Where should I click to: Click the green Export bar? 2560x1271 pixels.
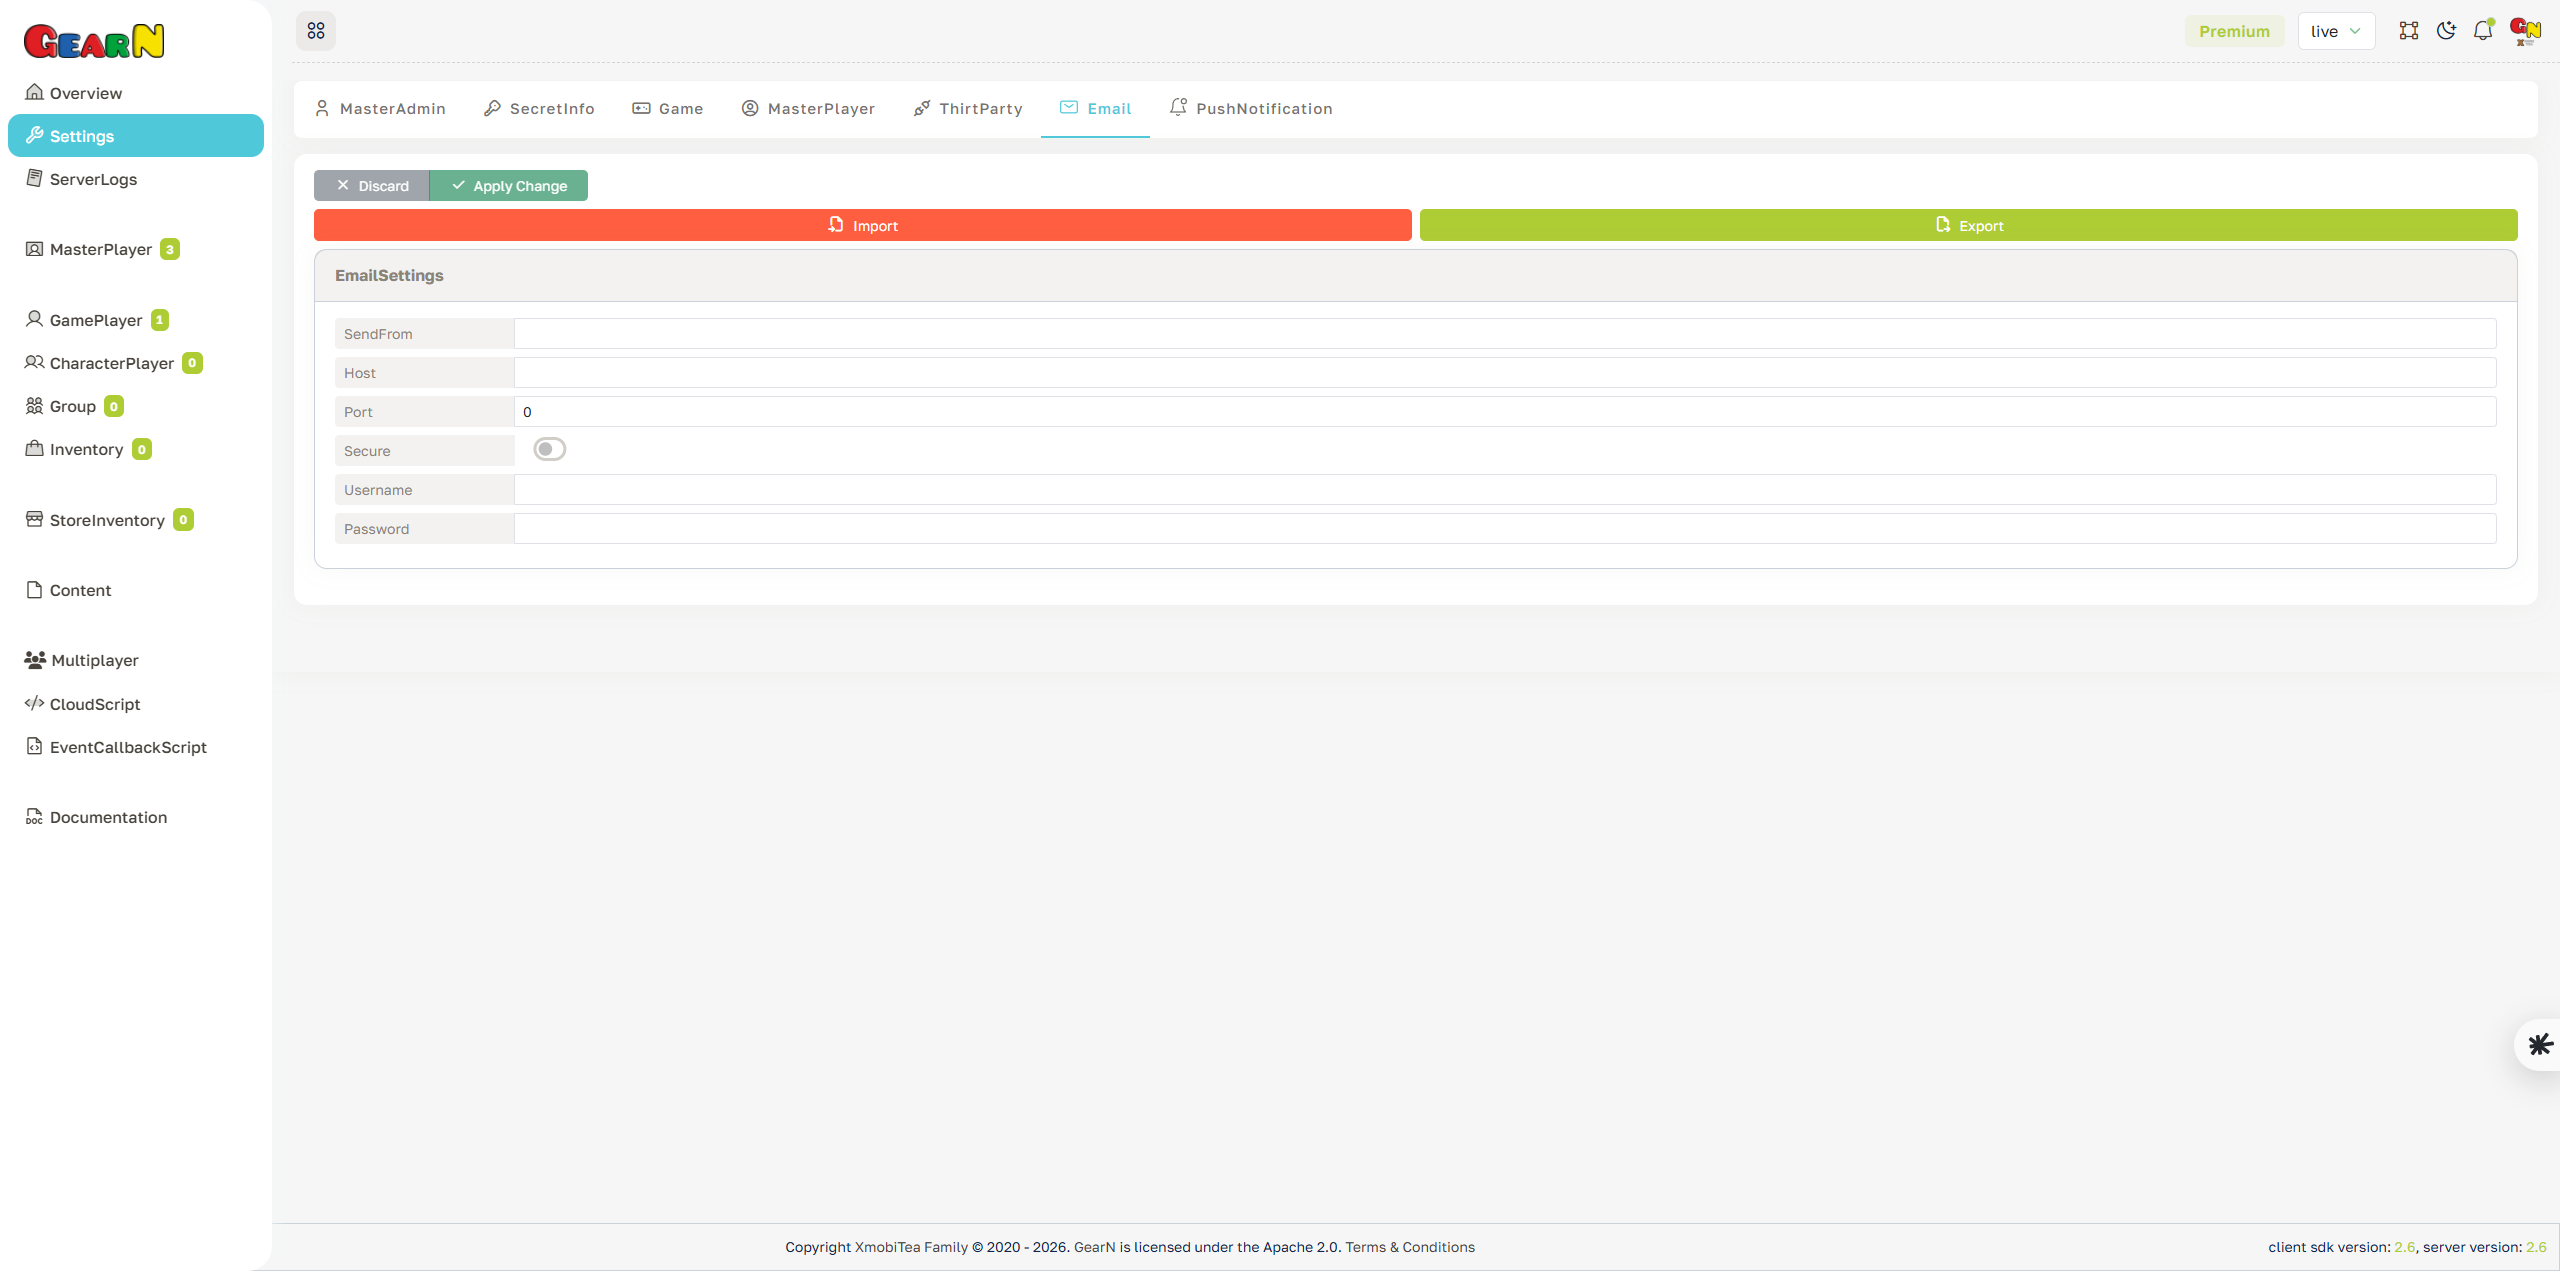tap(1967, 225)
